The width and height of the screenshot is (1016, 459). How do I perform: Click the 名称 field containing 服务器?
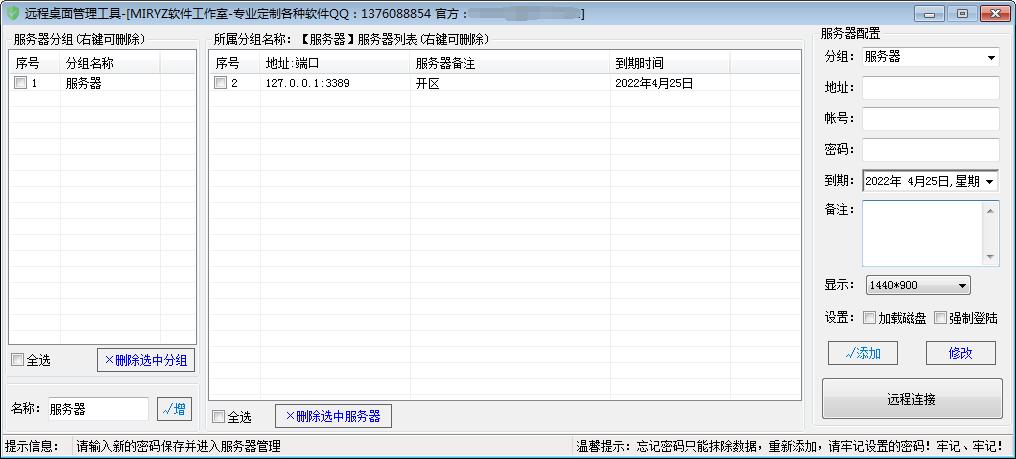pyautogui.click(x=98, y=409)
